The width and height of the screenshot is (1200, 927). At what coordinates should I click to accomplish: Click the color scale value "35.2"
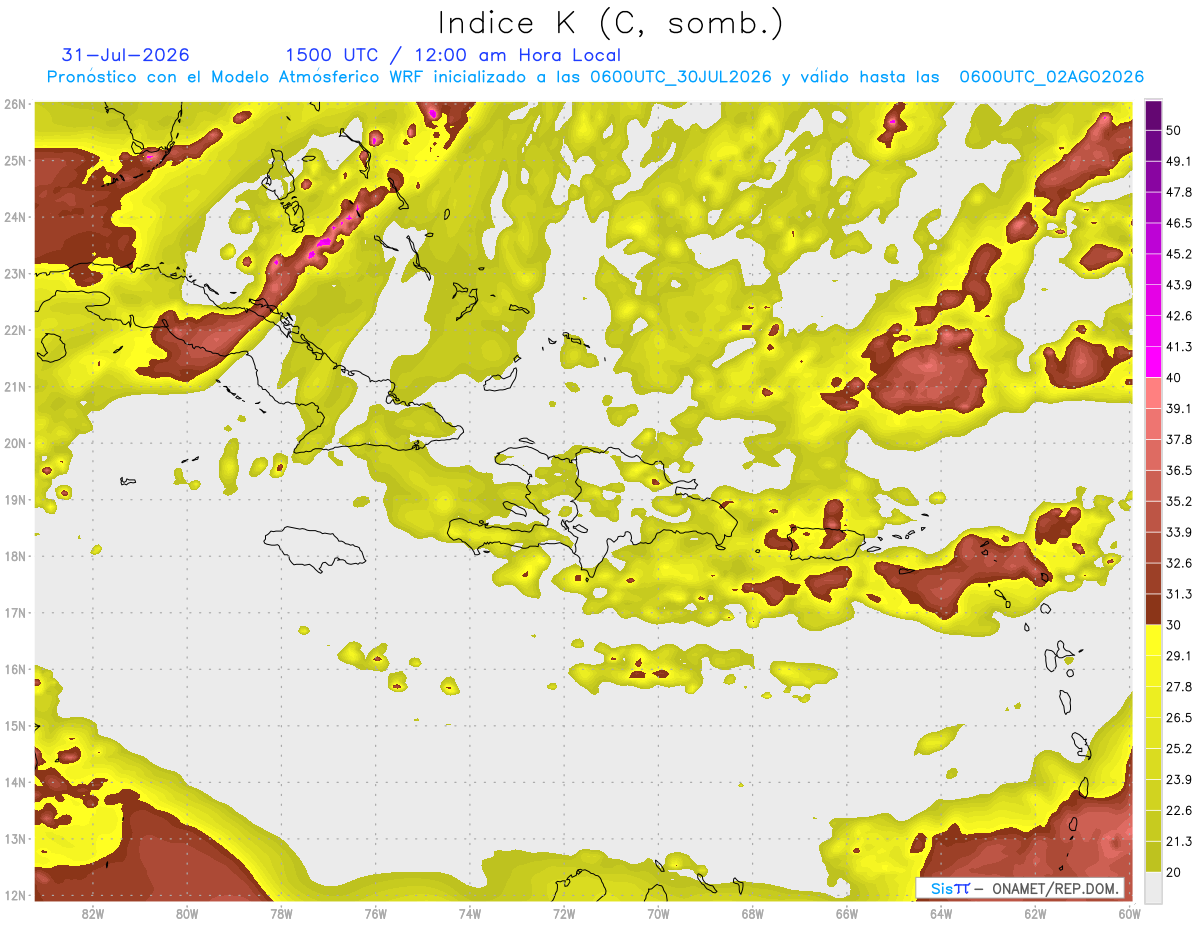click(x=1178, y=501)
